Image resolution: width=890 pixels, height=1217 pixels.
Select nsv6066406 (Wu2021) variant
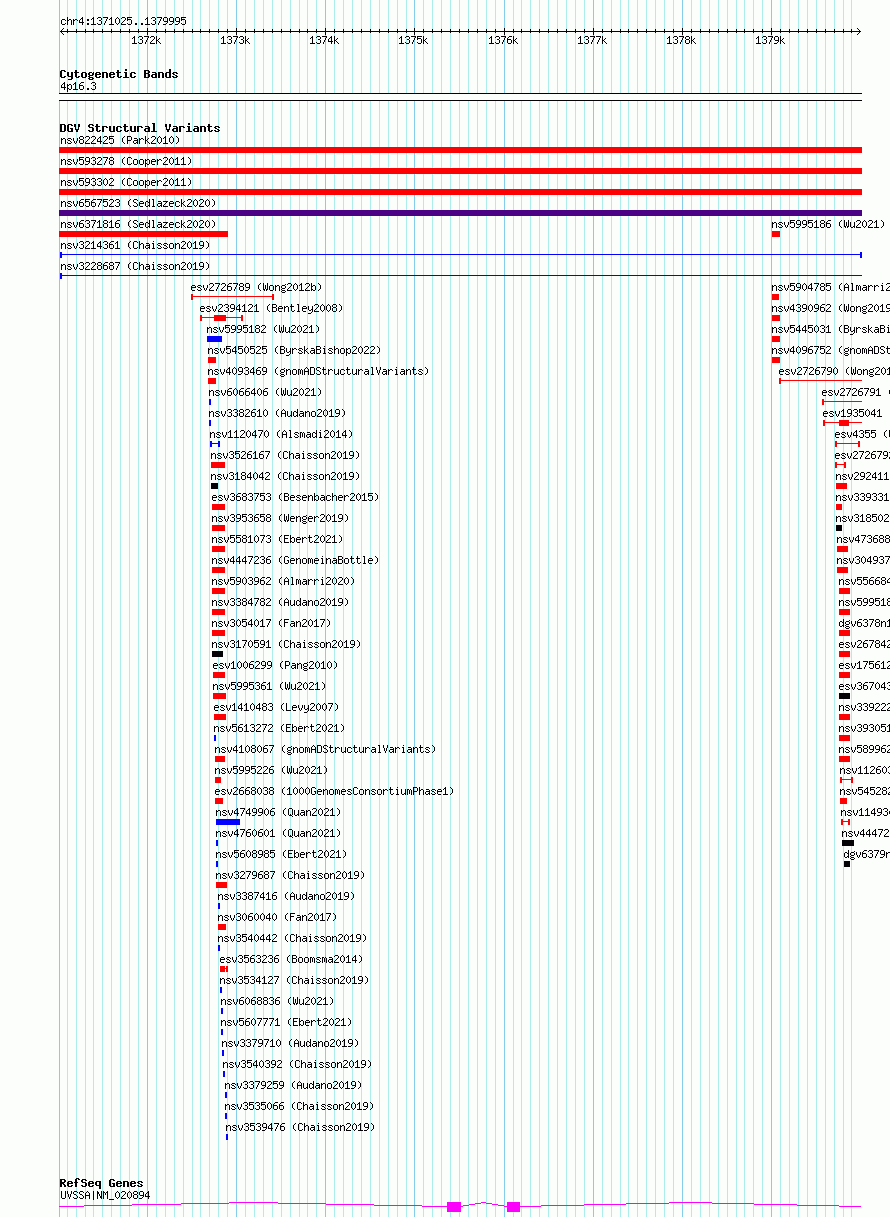266,392
